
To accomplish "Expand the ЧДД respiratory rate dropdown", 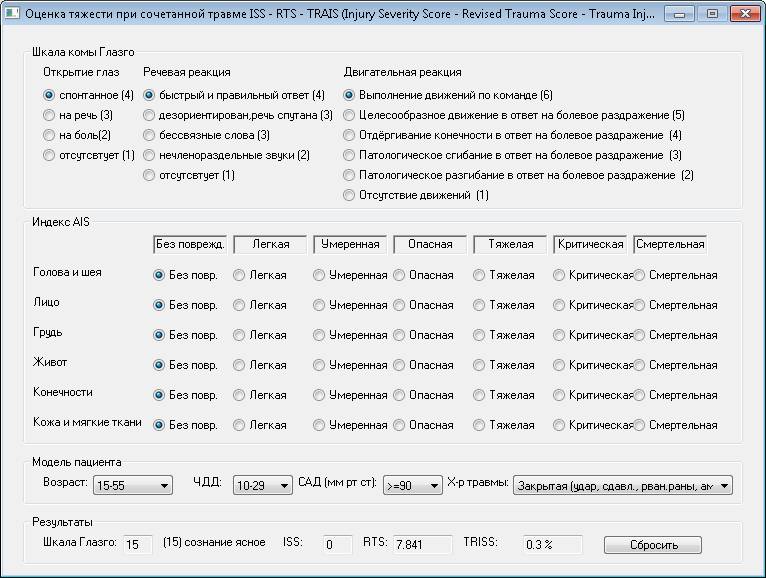I will click(262, 486).
